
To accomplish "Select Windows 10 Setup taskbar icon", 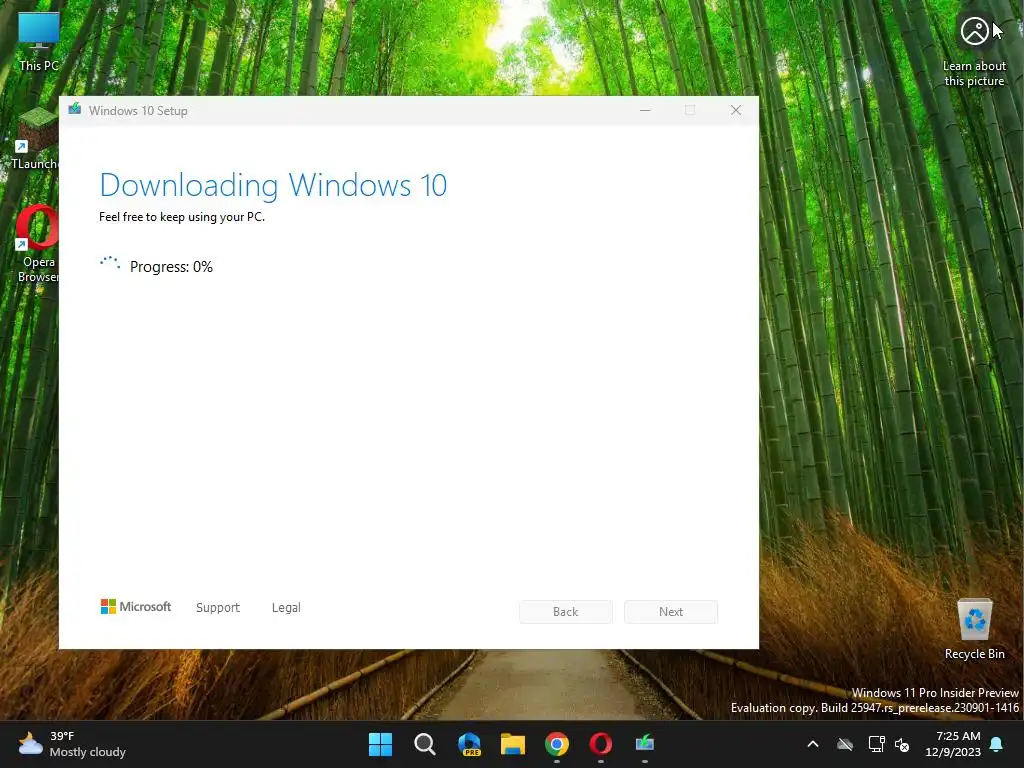I will (x=645, y=744).
